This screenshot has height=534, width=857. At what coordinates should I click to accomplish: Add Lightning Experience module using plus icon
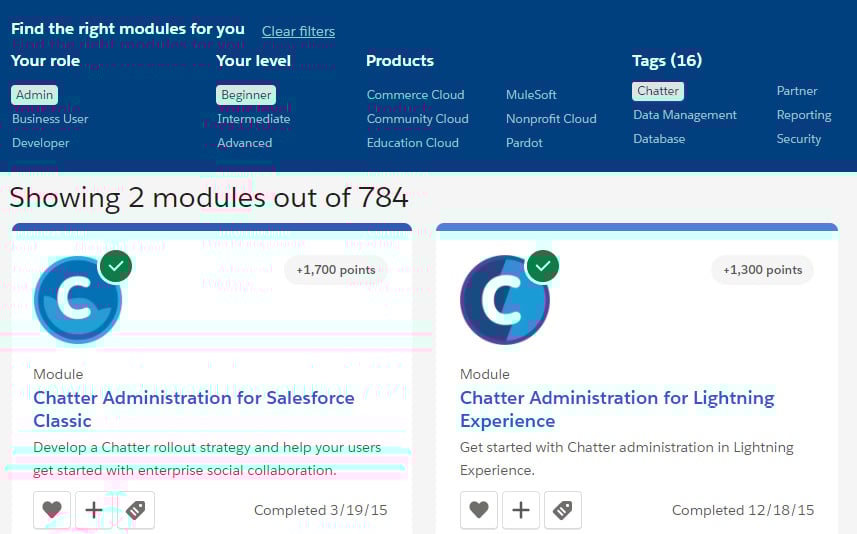[x=521, y=510]
